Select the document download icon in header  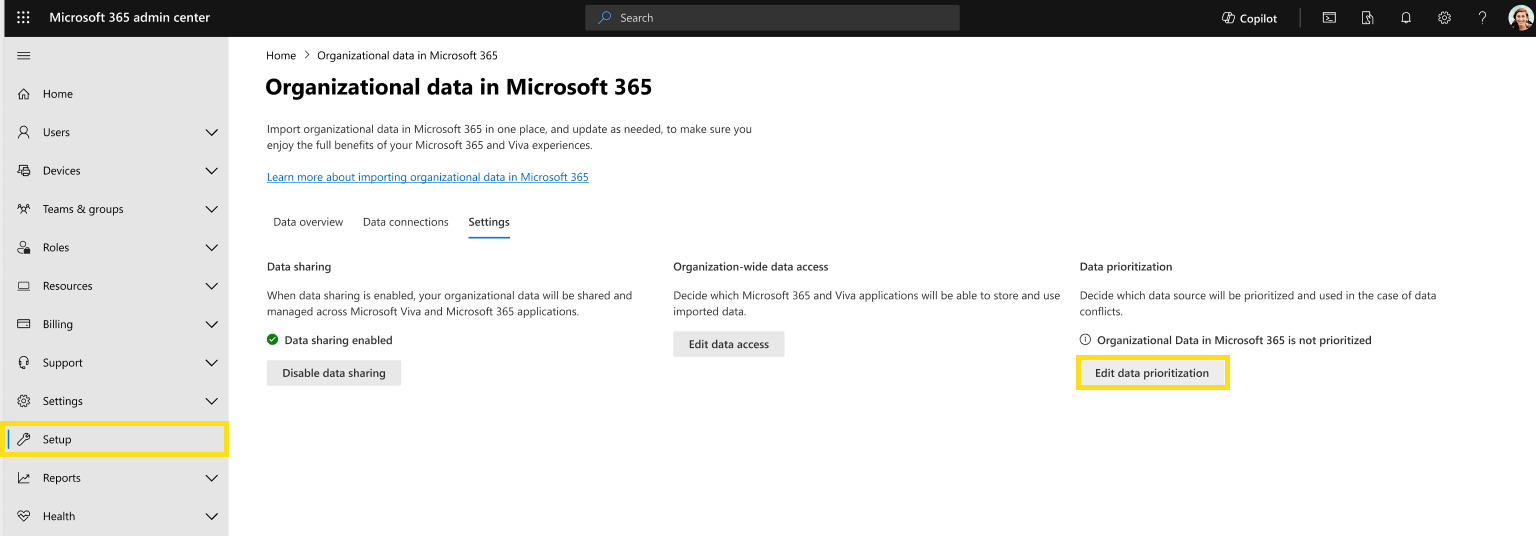[1368, 18]
